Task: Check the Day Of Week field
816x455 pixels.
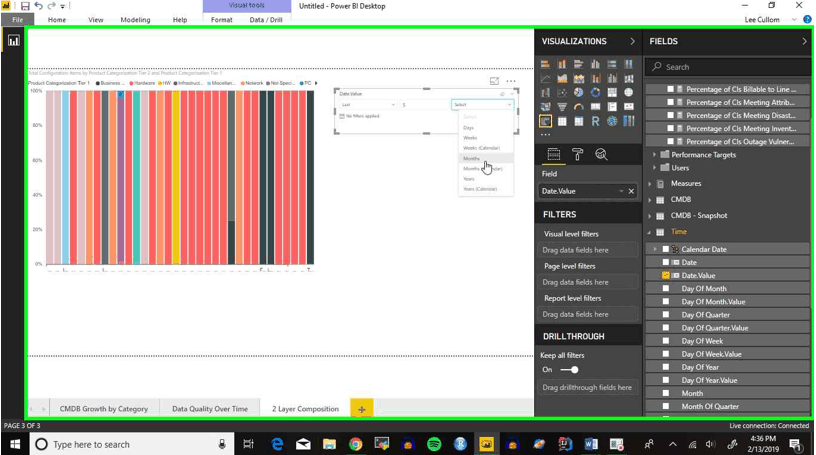Action: (666, 341)
